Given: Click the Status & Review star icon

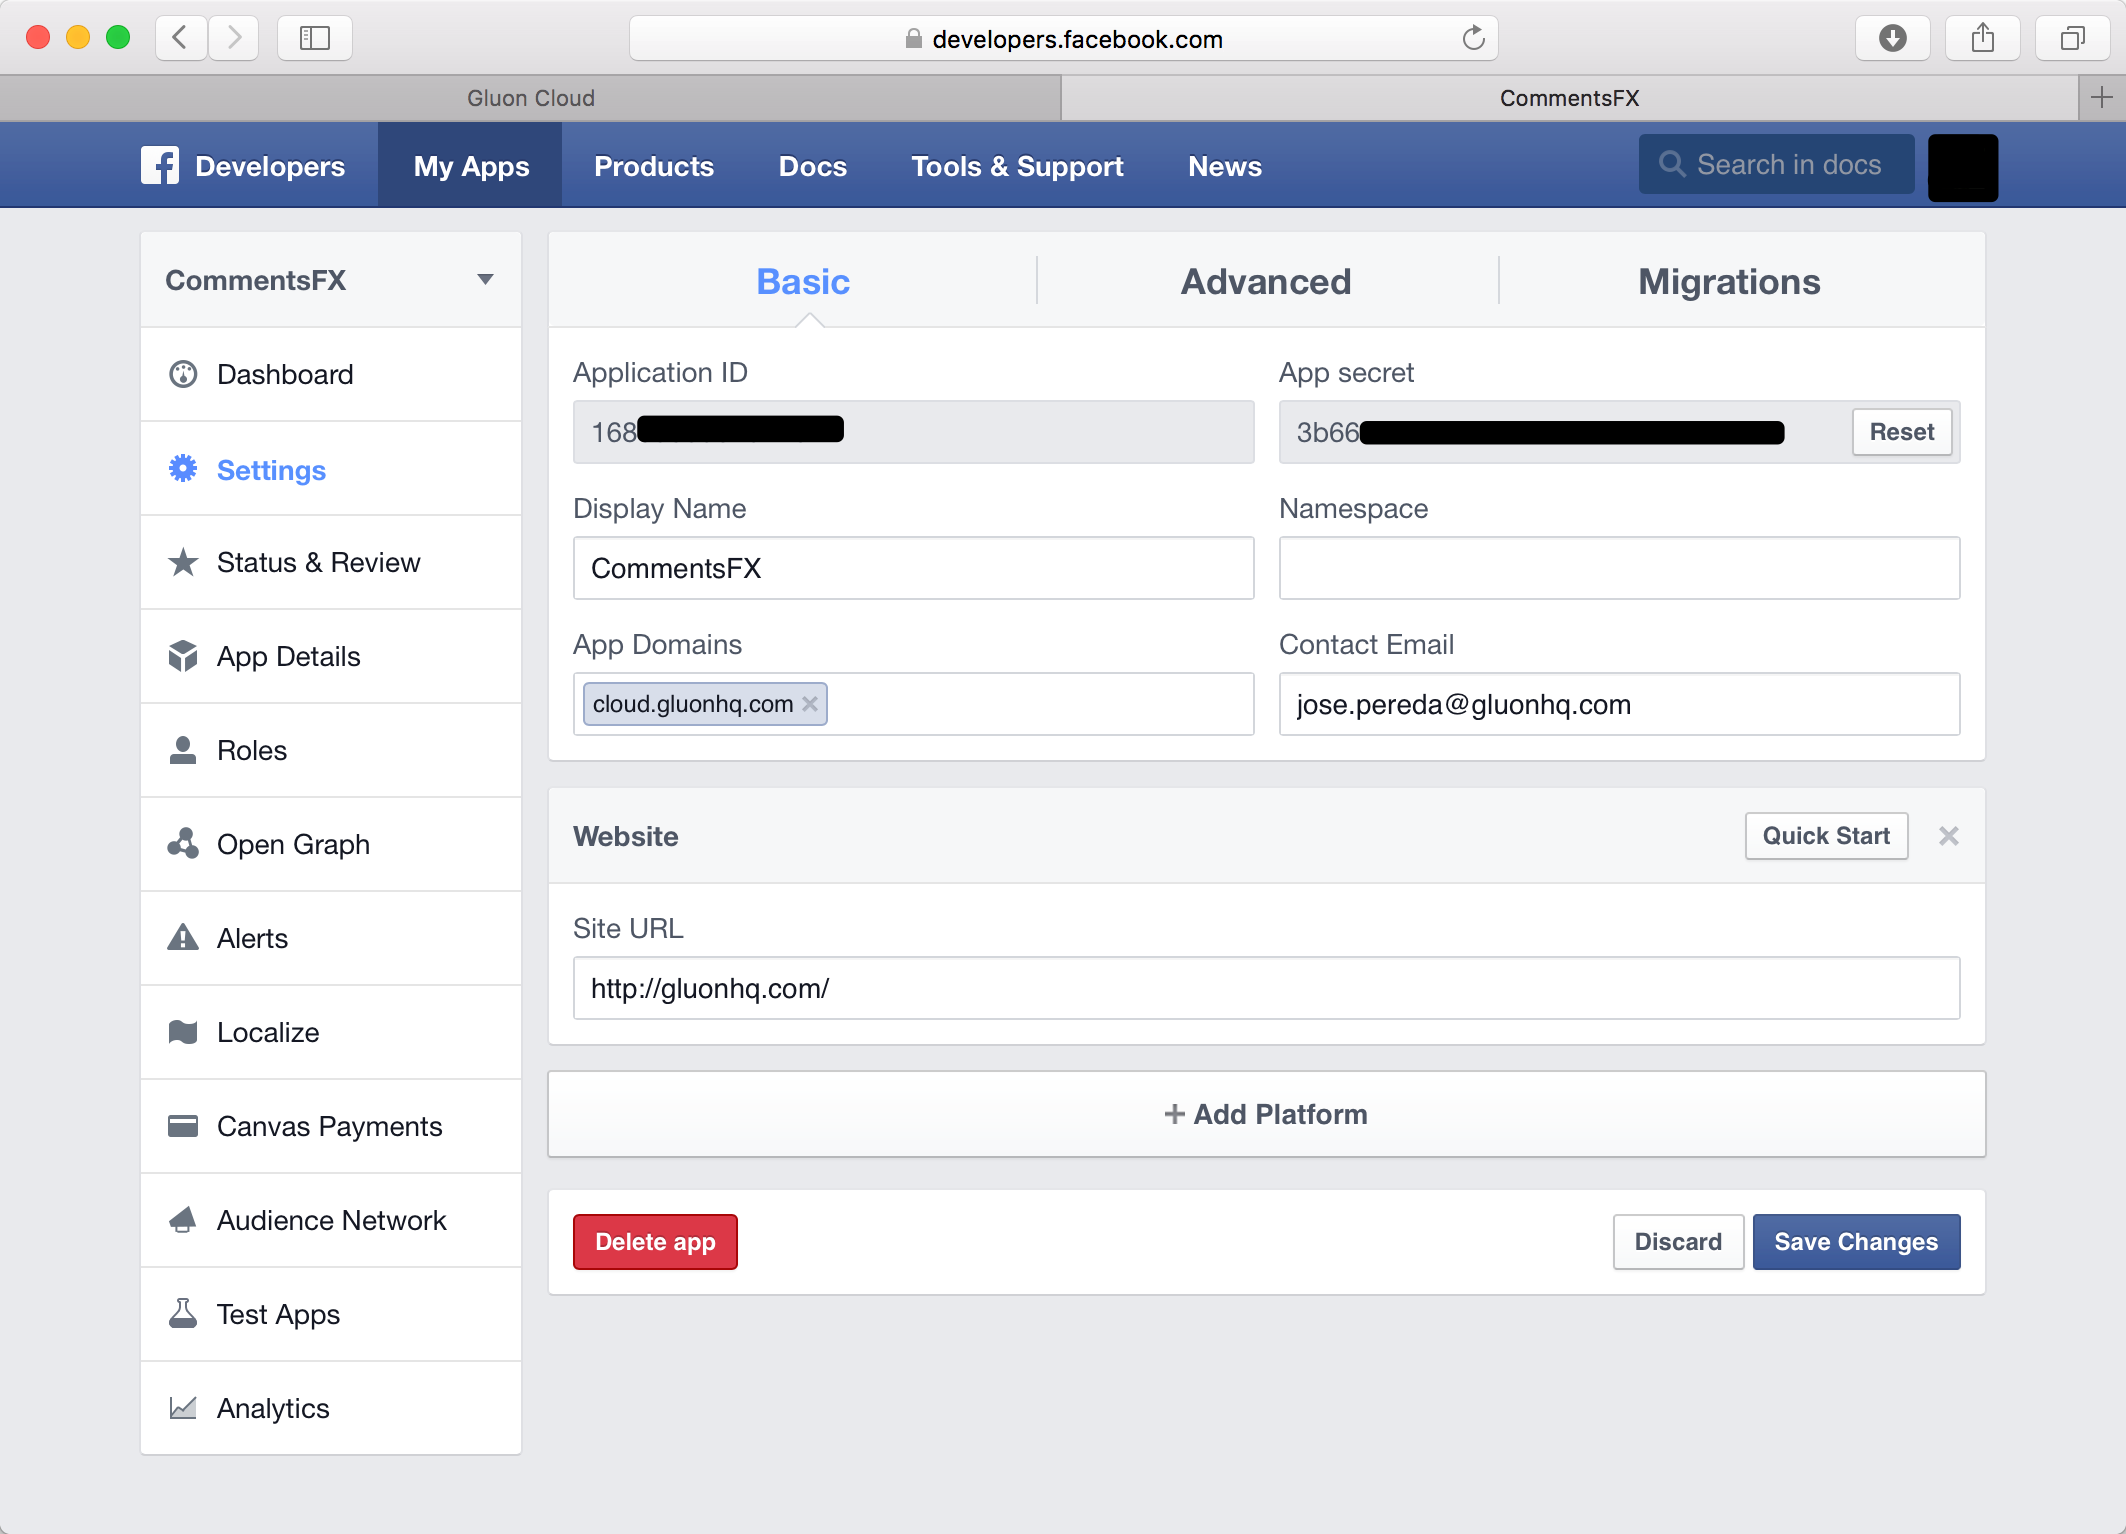Looking at the screenshot, I should (x=183, y=562).
